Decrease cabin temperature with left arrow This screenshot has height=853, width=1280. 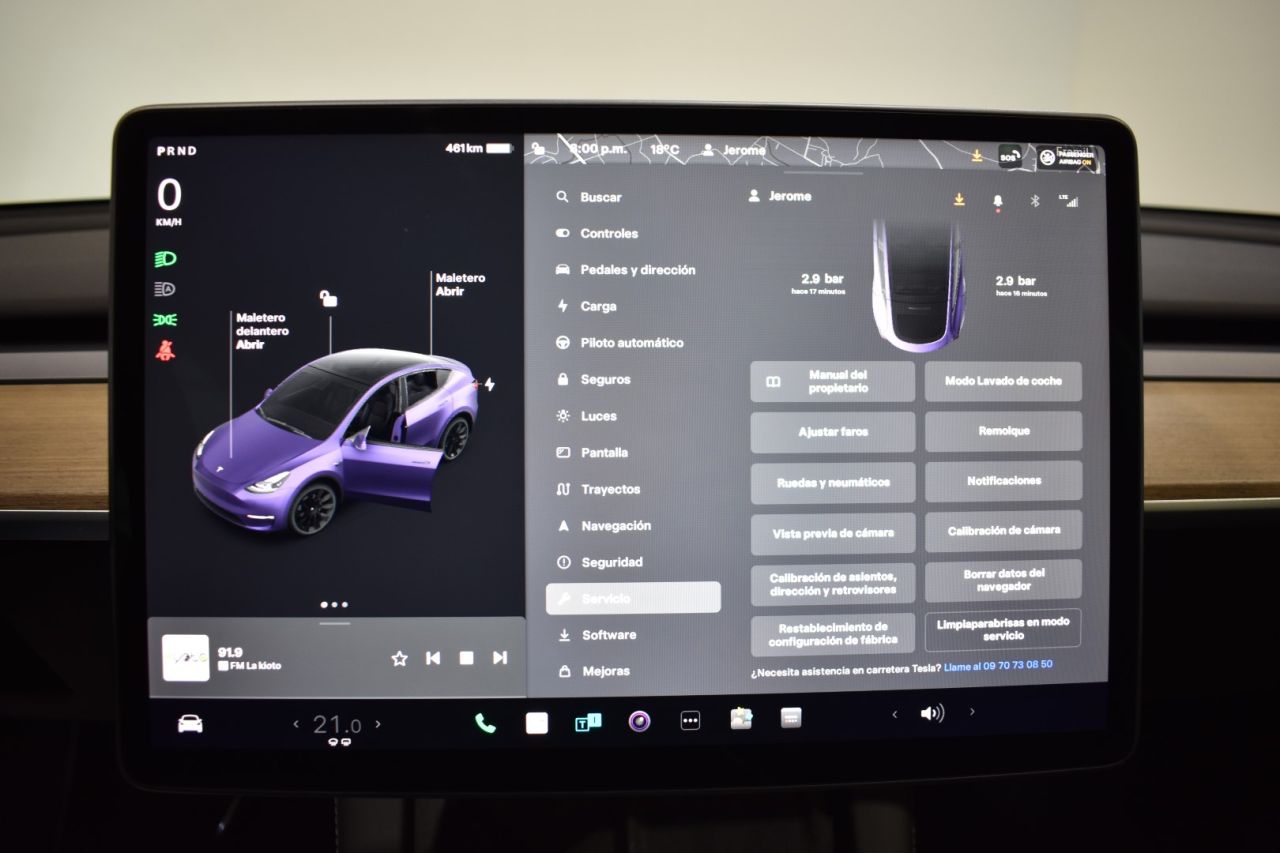click(296, 724)
